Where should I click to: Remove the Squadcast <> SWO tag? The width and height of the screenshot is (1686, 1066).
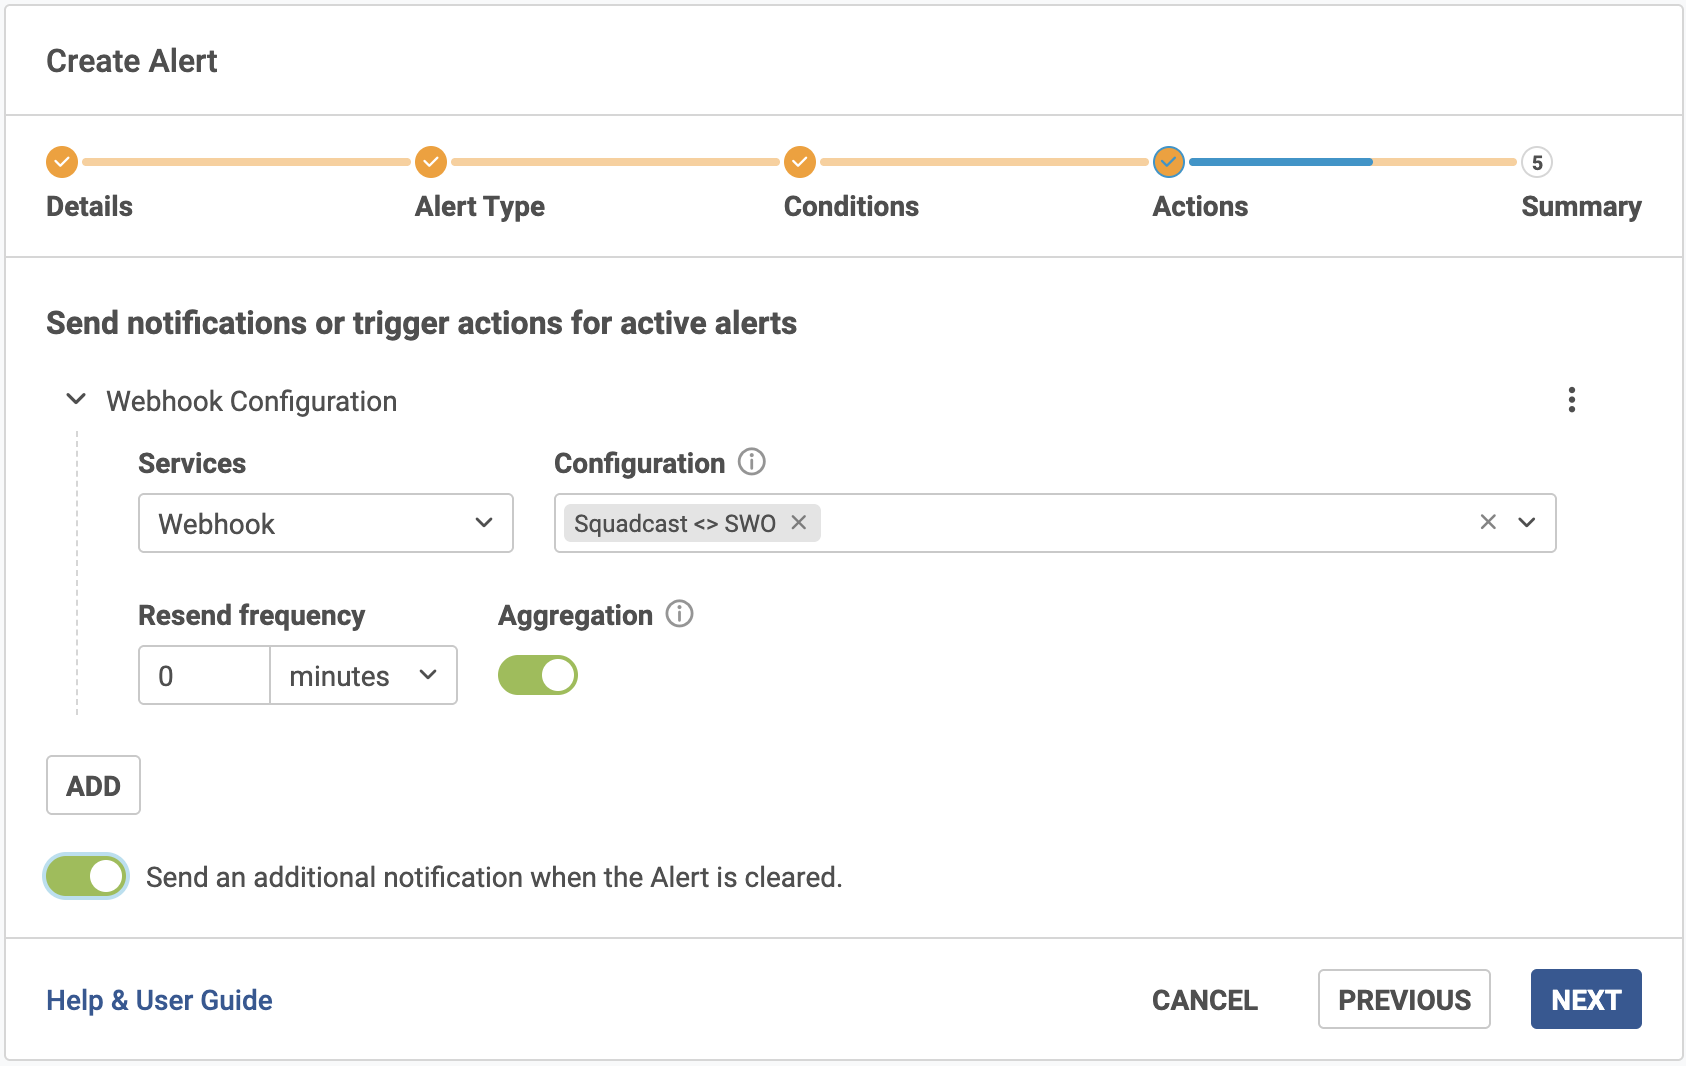click(799, 523)
